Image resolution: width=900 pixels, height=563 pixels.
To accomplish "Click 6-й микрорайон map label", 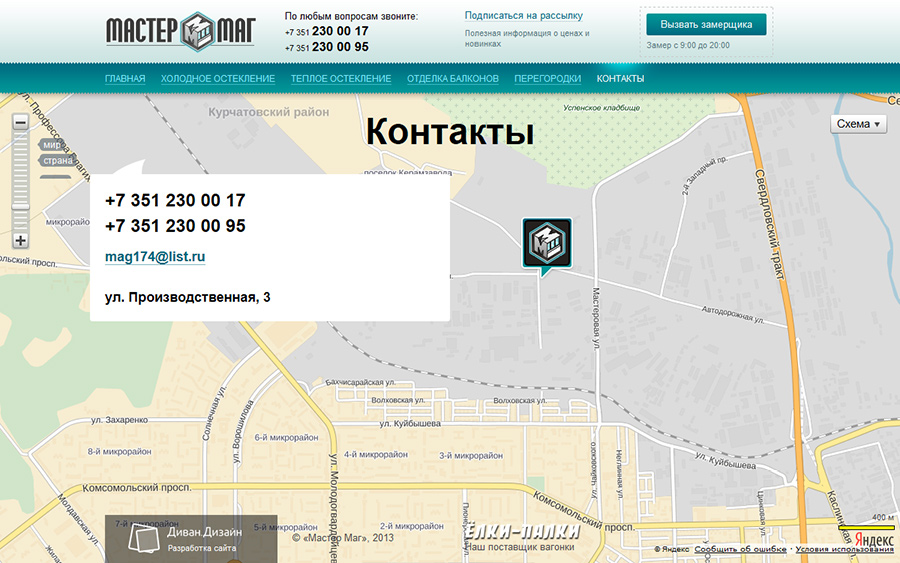I will pyautogui.click(x=286, y=437).
